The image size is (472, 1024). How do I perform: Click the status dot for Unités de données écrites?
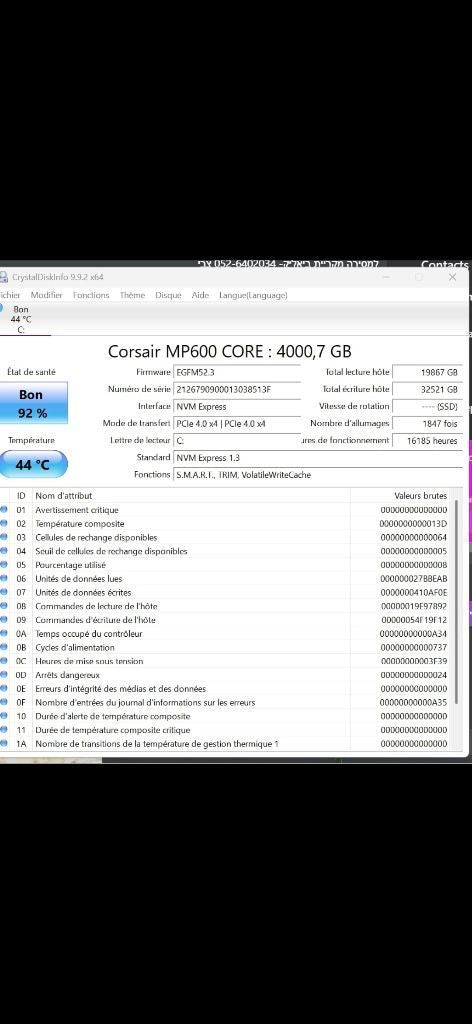click(4, 592)
